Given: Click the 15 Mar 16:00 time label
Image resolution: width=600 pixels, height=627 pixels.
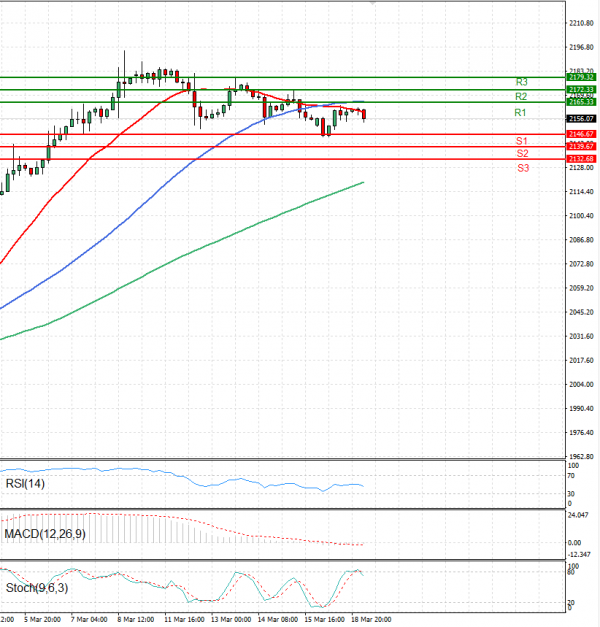Looking at the screenshot, I should tap(324, 619).
